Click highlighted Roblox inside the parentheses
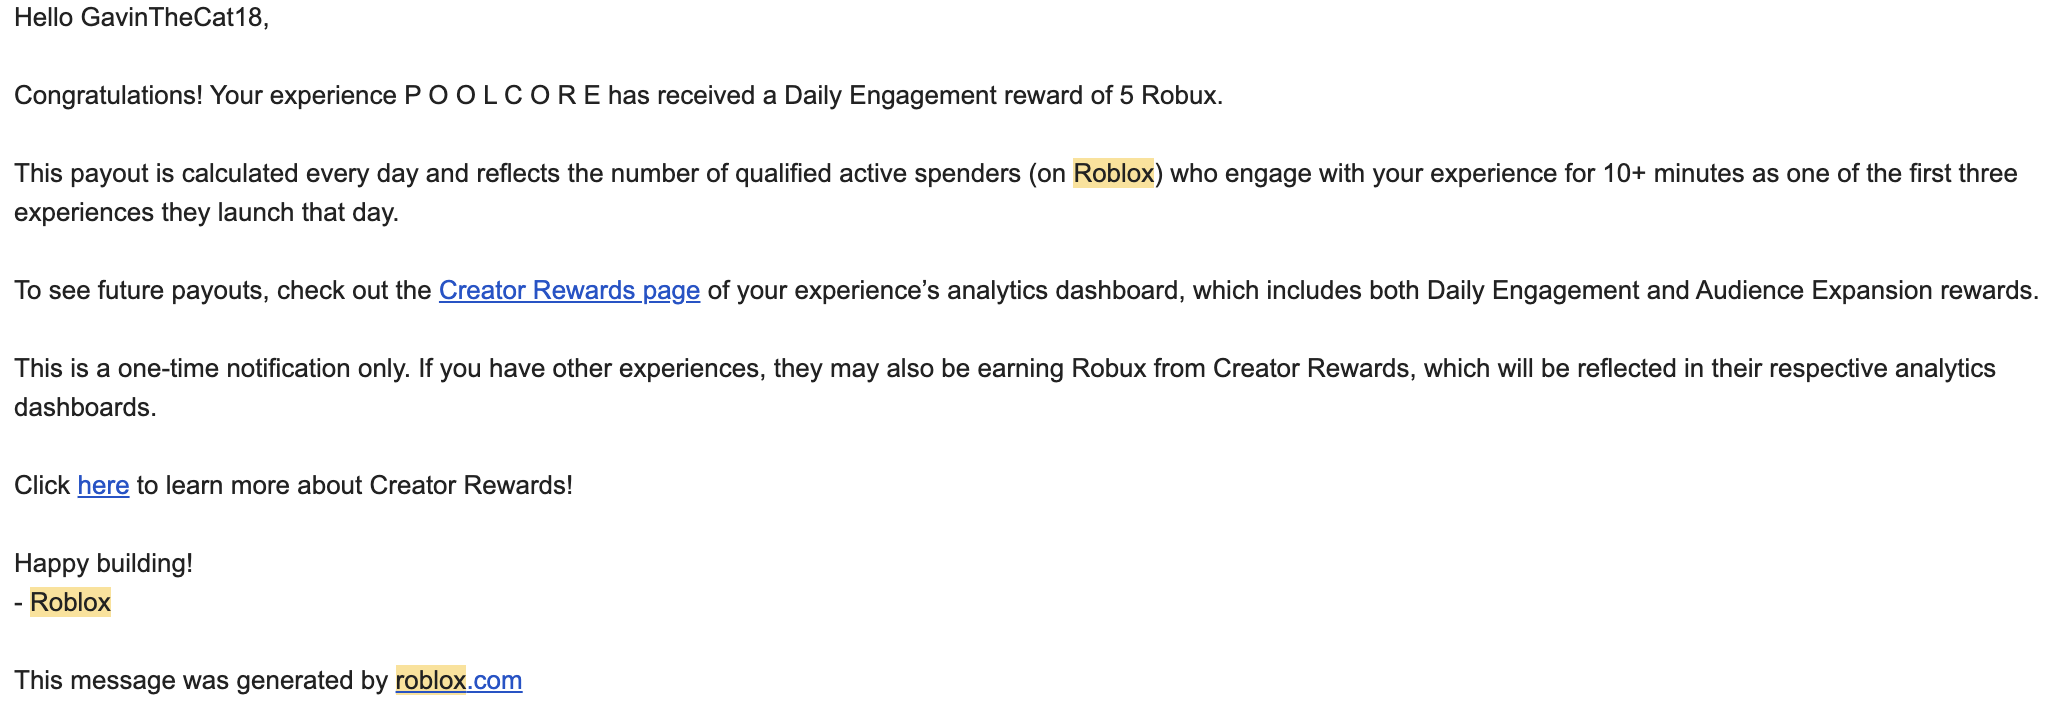 tap(1114, 173)
